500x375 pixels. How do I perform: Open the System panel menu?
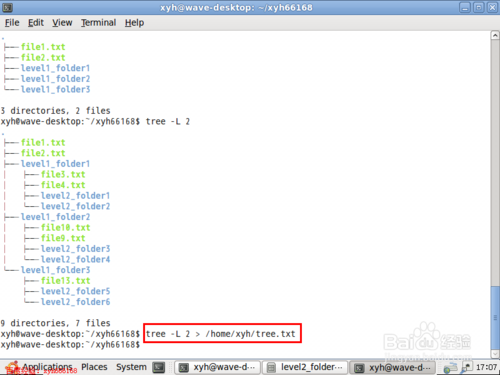click(x=131, y=367)
